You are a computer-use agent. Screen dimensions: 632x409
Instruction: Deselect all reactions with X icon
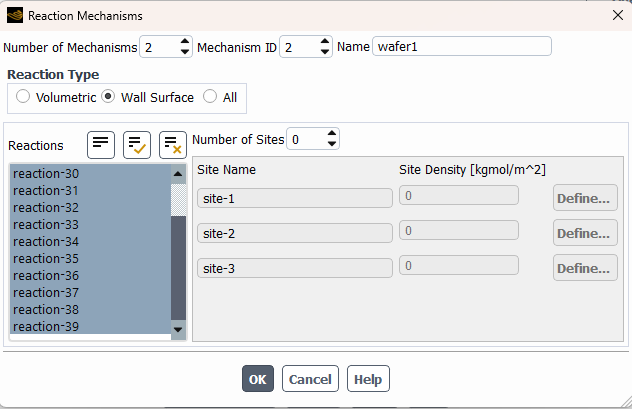(x=173, y=145)
